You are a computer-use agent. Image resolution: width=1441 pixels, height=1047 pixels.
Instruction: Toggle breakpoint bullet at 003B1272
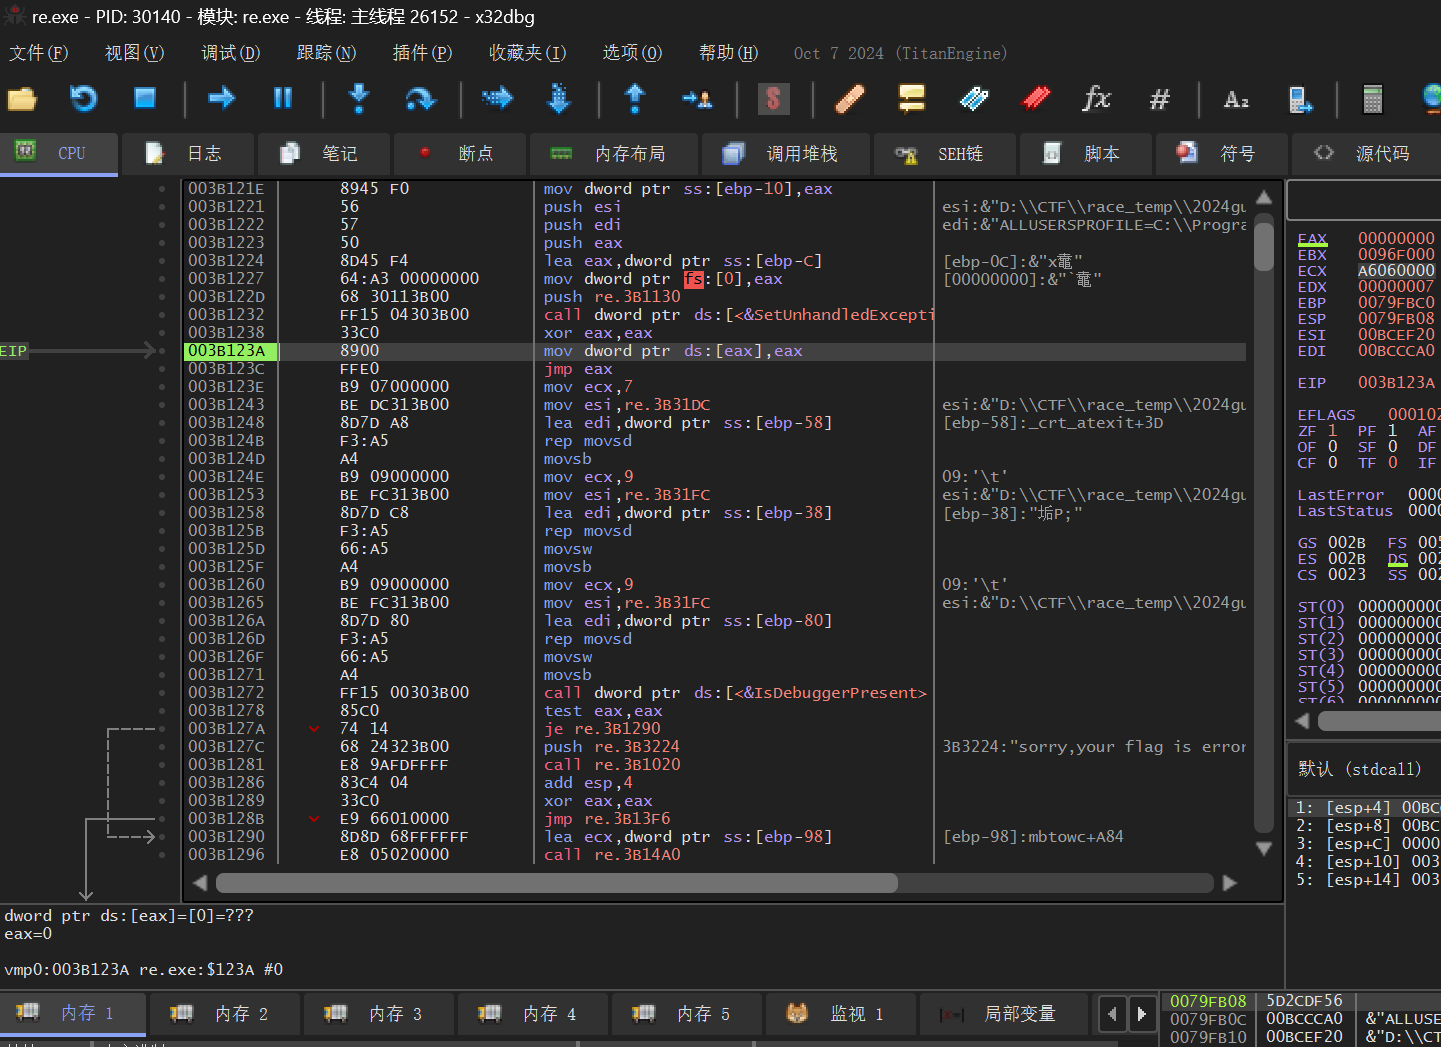162,692
